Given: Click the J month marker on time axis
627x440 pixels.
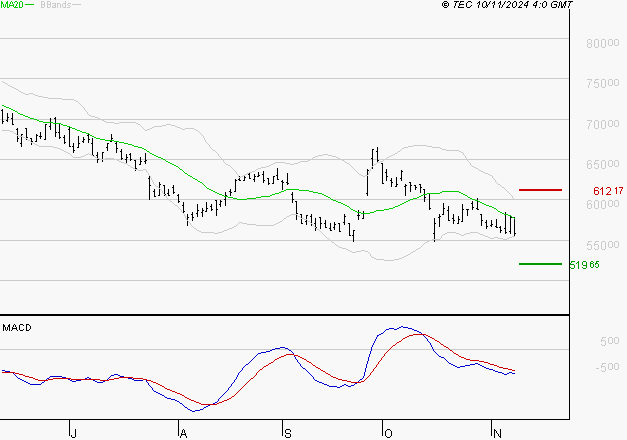Looking at the screenshot, I should pyautogui.click(x=73, y=433).
